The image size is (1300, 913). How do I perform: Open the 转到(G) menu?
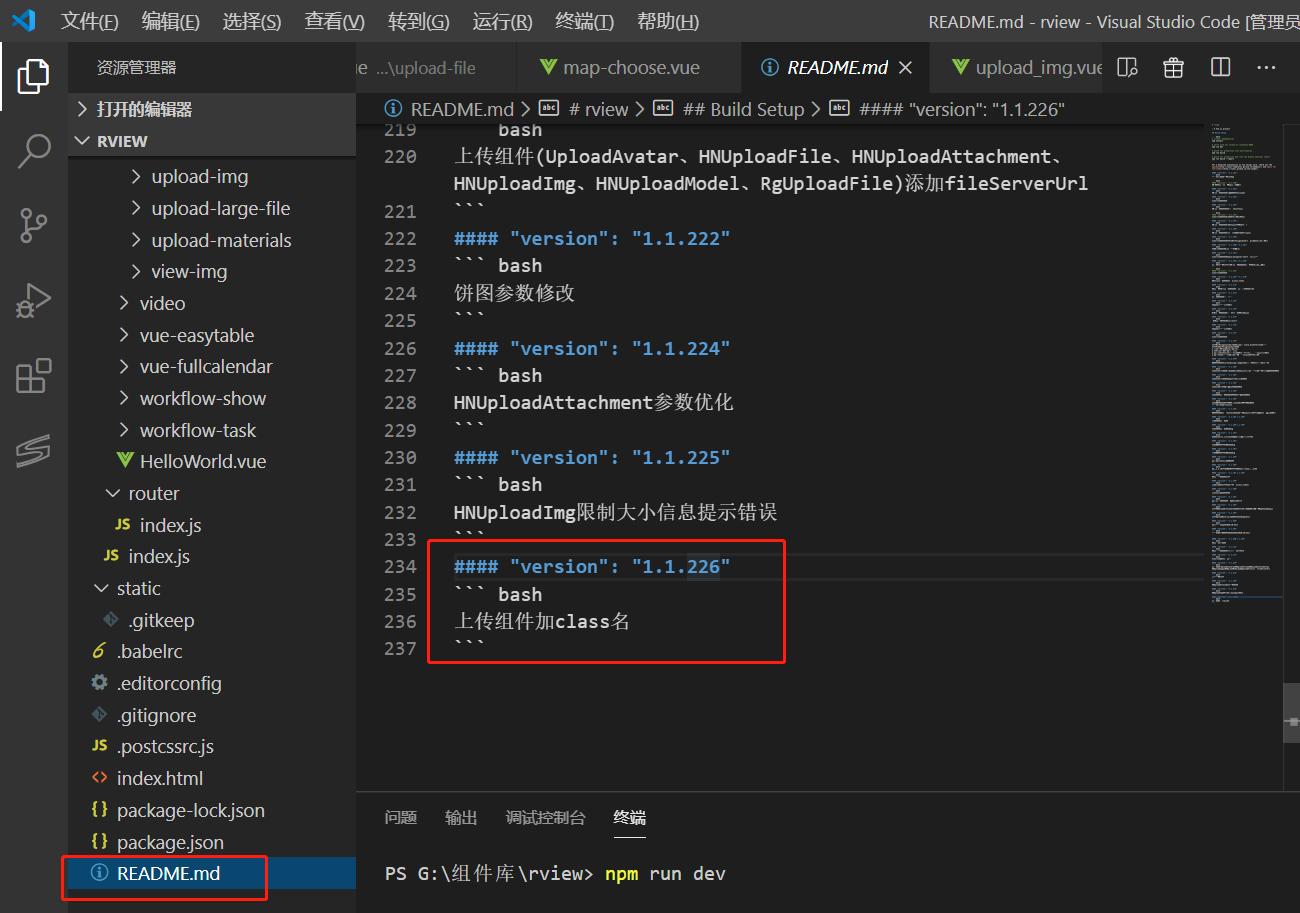pos(418,21)
